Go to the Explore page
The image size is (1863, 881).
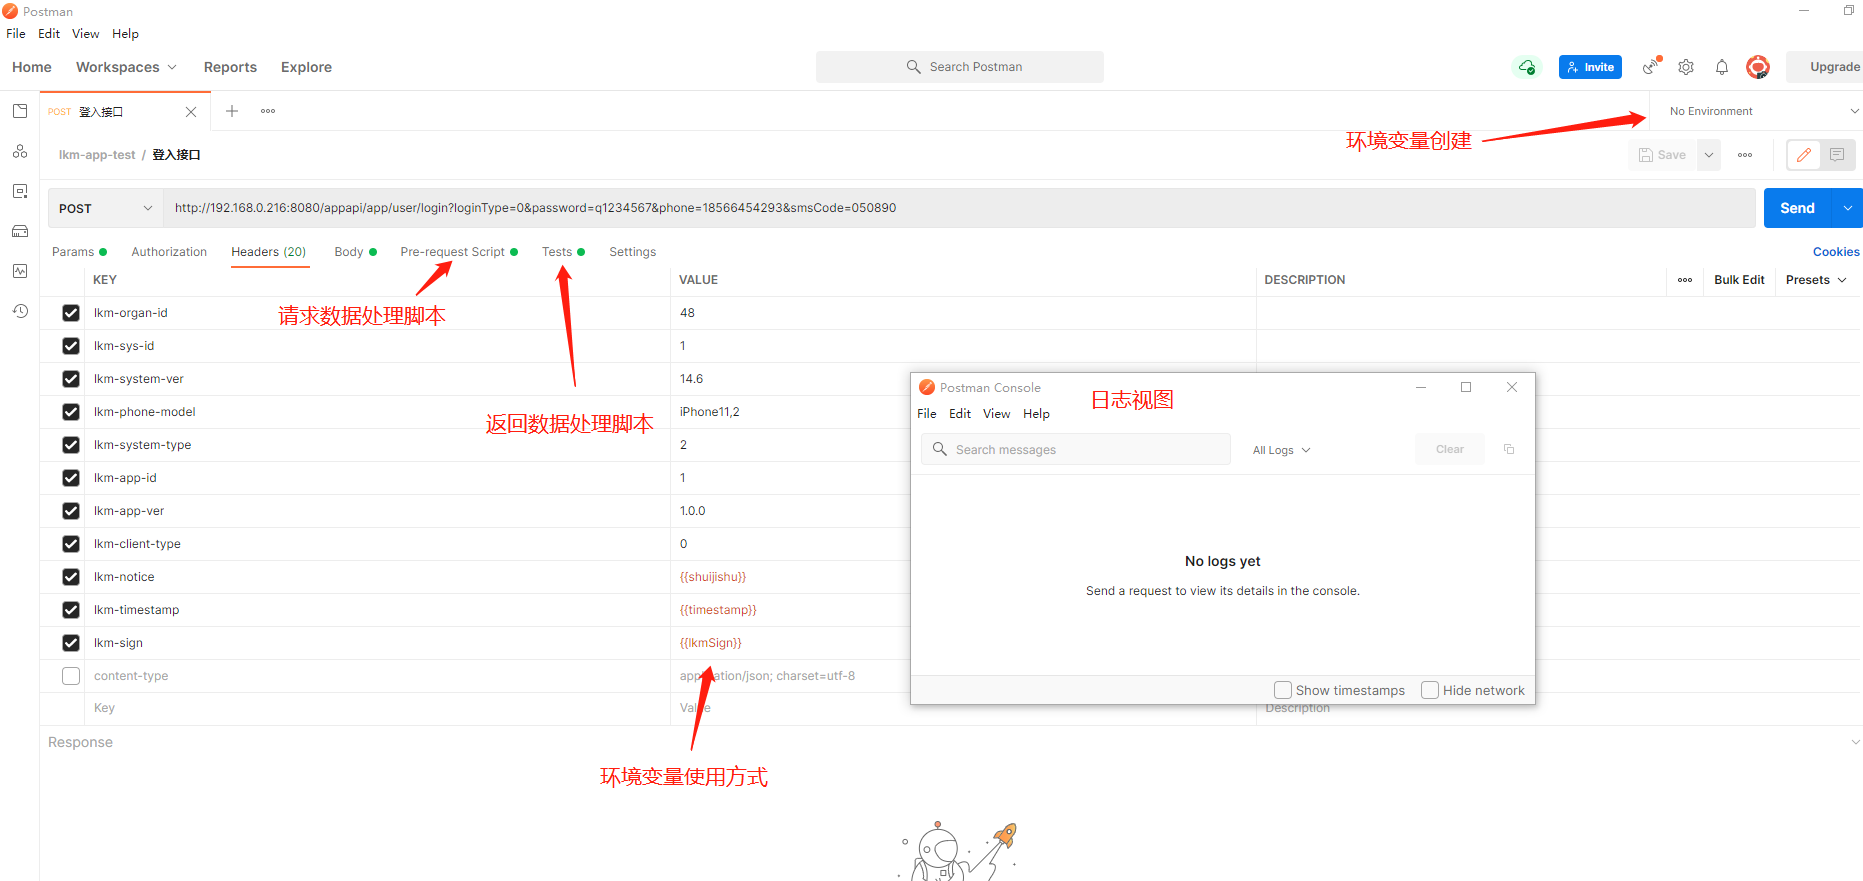coord(306,67)
